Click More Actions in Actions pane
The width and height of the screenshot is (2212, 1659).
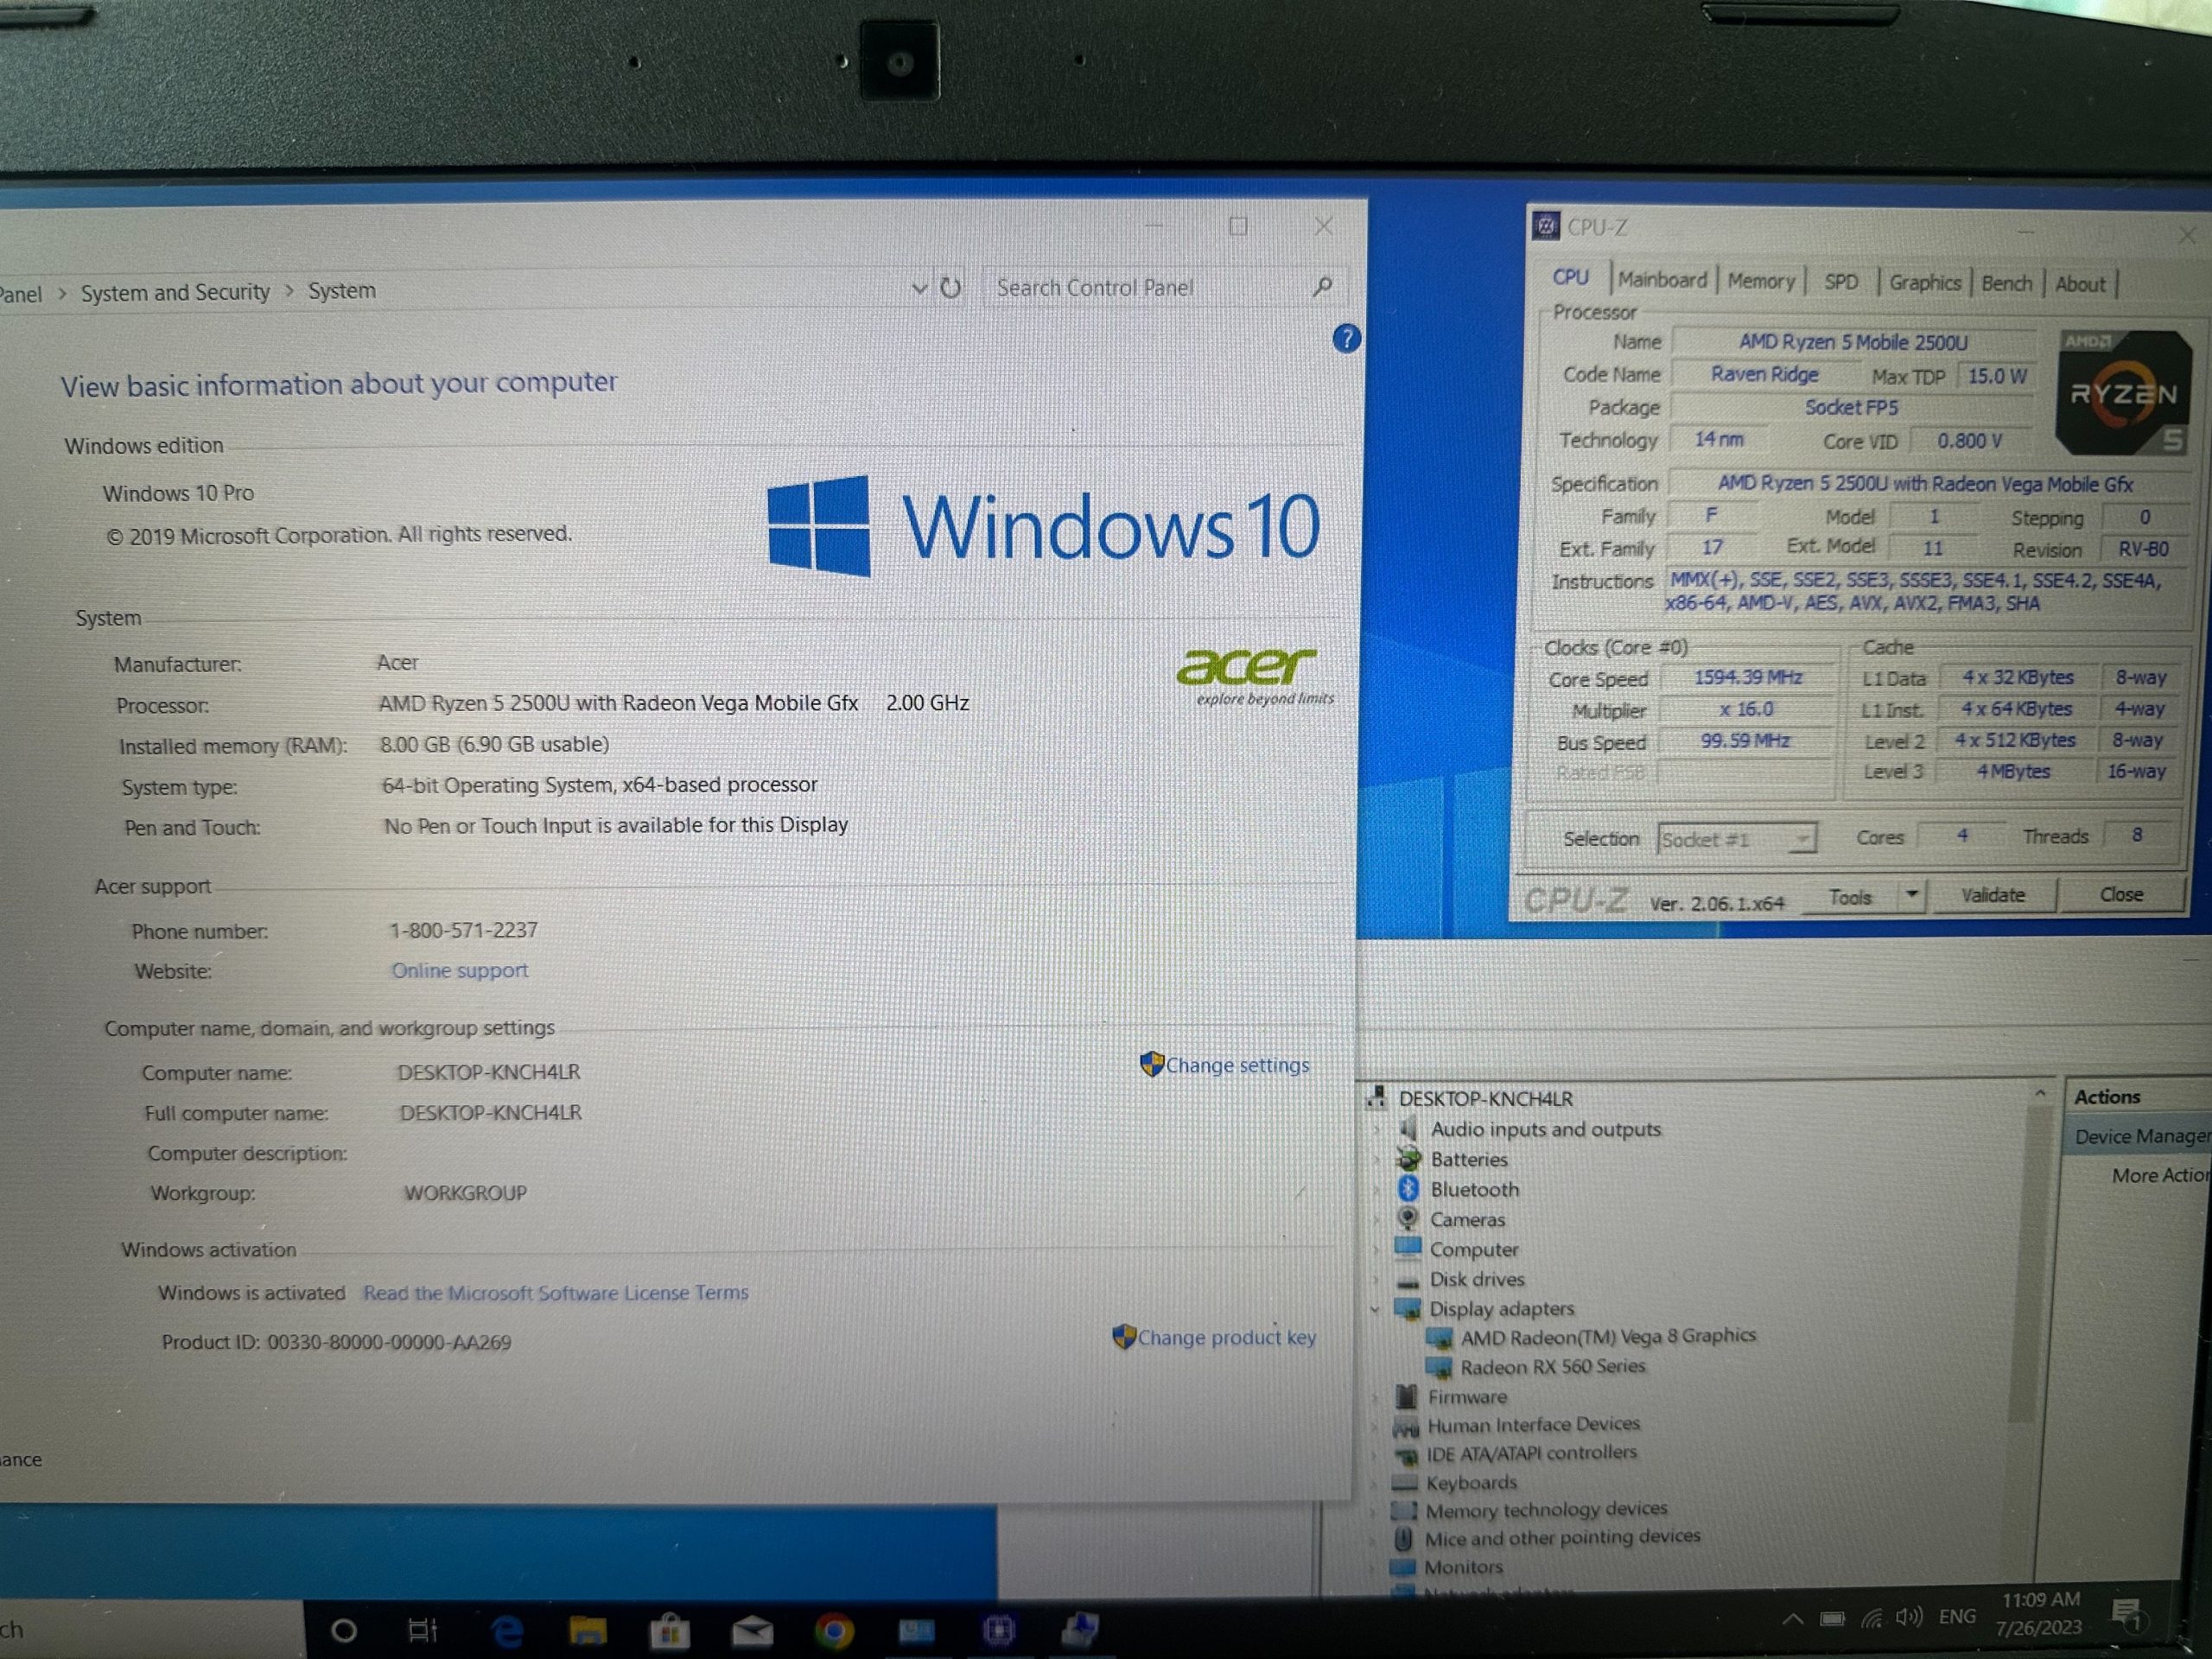coord(2160,1176)
